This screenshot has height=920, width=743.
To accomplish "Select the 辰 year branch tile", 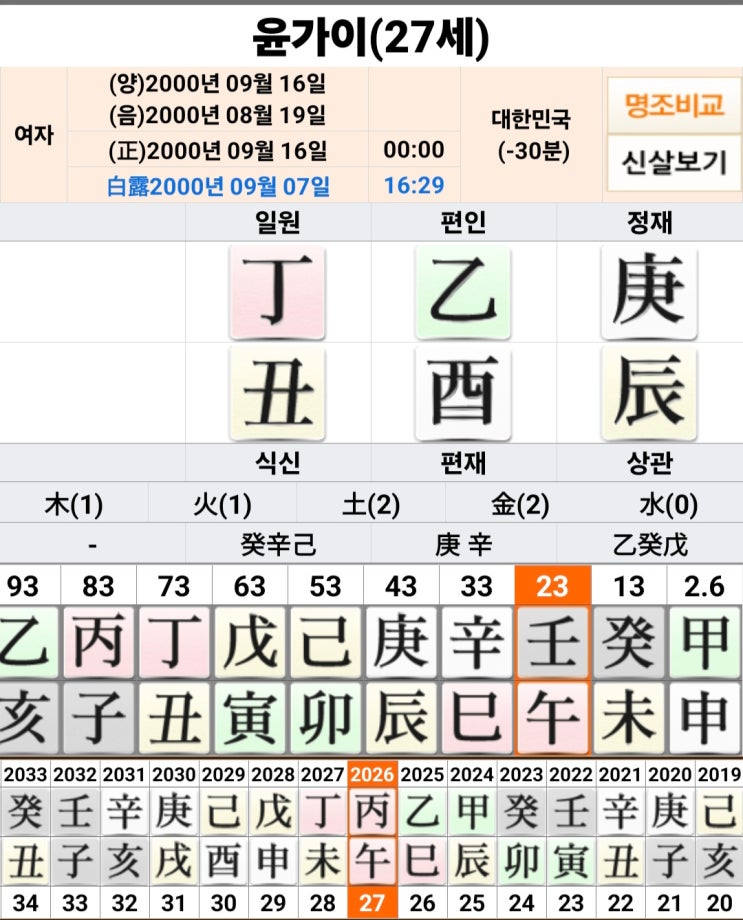I will (649, 393).
